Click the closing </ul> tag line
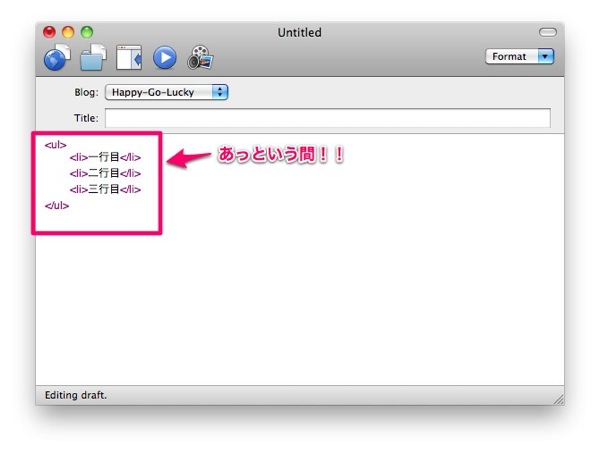Image resolution: width=600 pixels, height=454 pixels. pos(57,206)
